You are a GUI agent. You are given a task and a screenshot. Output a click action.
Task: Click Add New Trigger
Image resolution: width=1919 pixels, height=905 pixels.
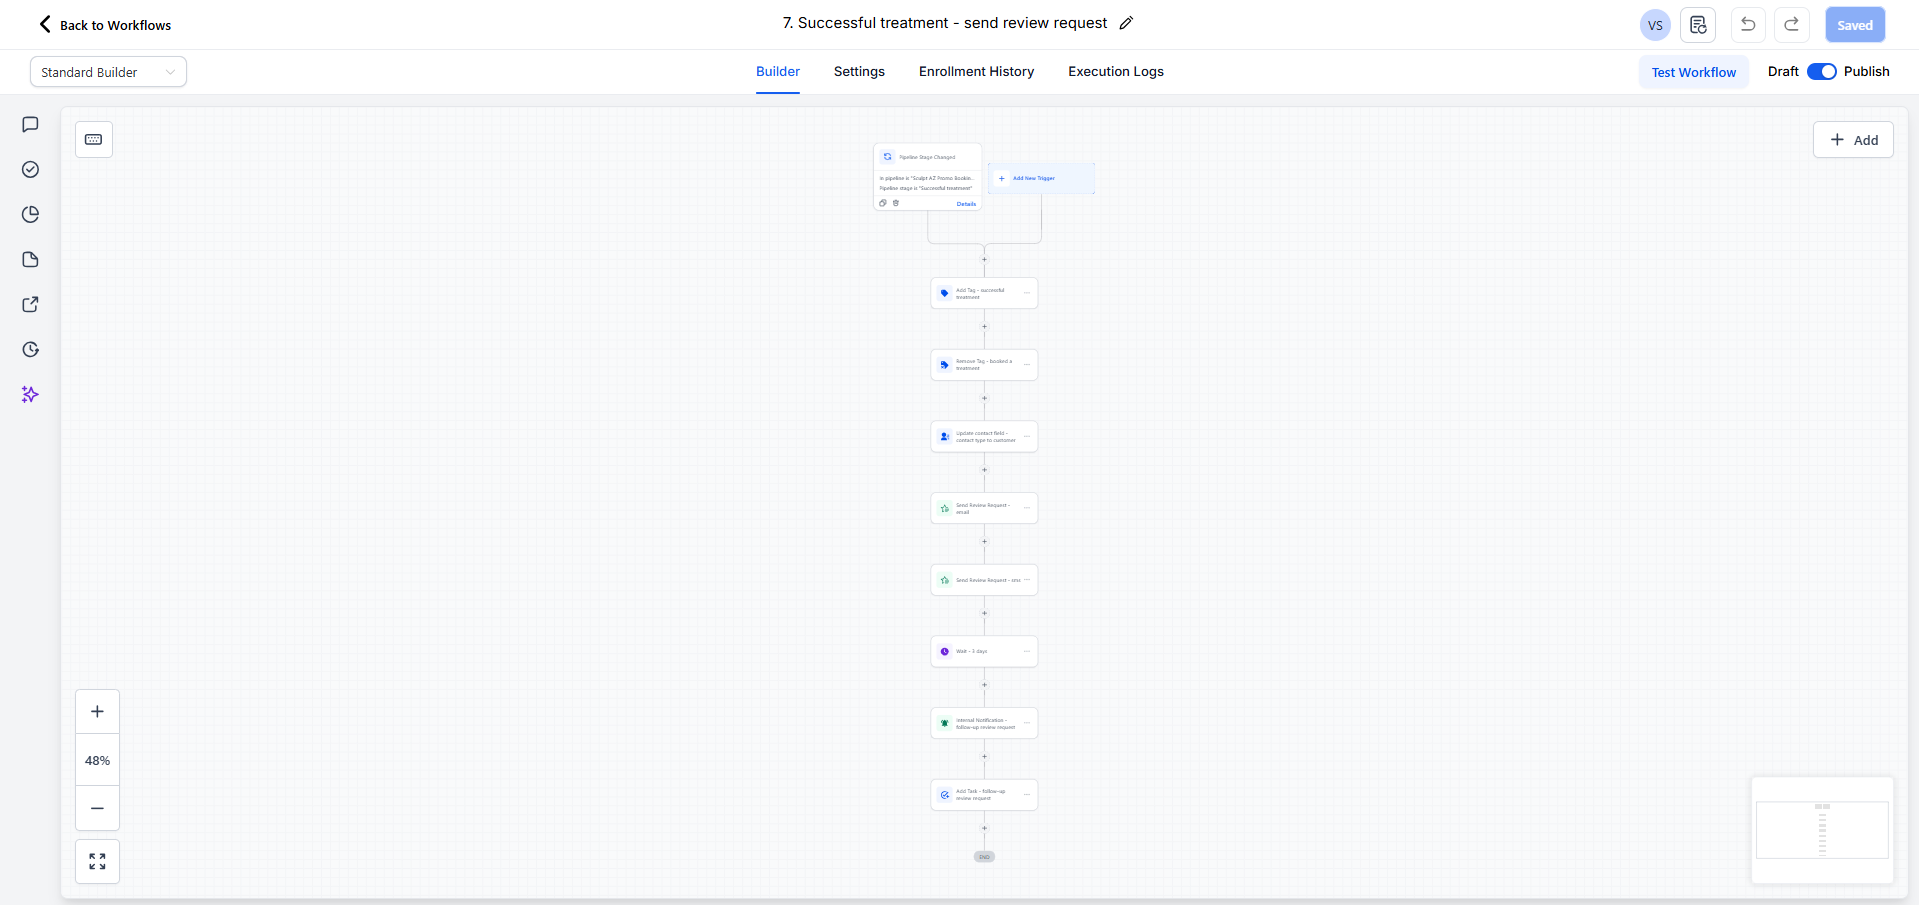point(1033,178)
